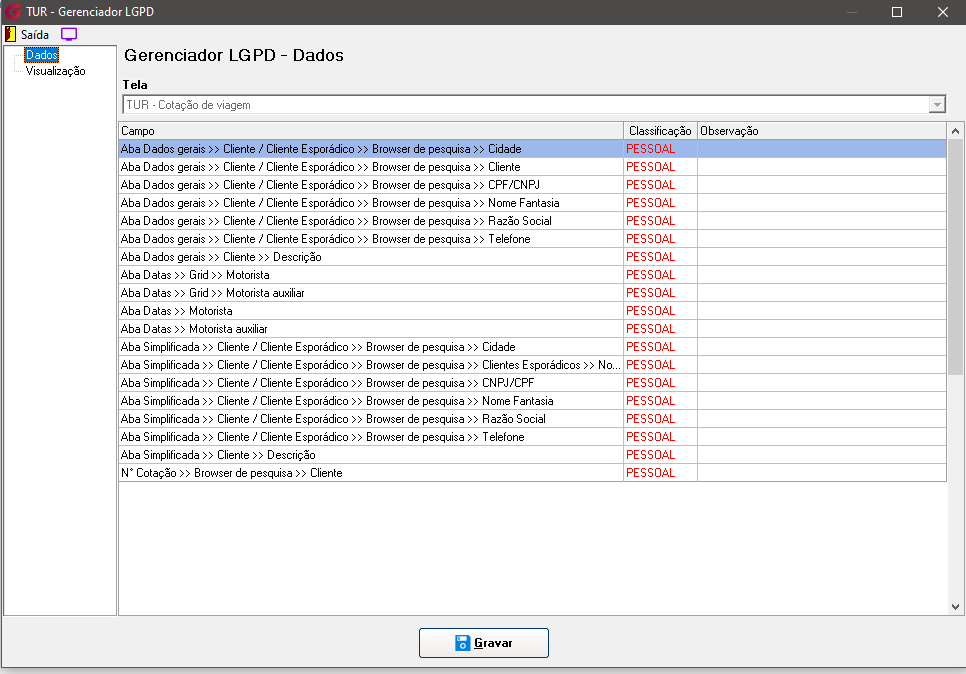Screen dimensions: 966x674
Task: Click the Saída menu label
Action: coord(34,35)
